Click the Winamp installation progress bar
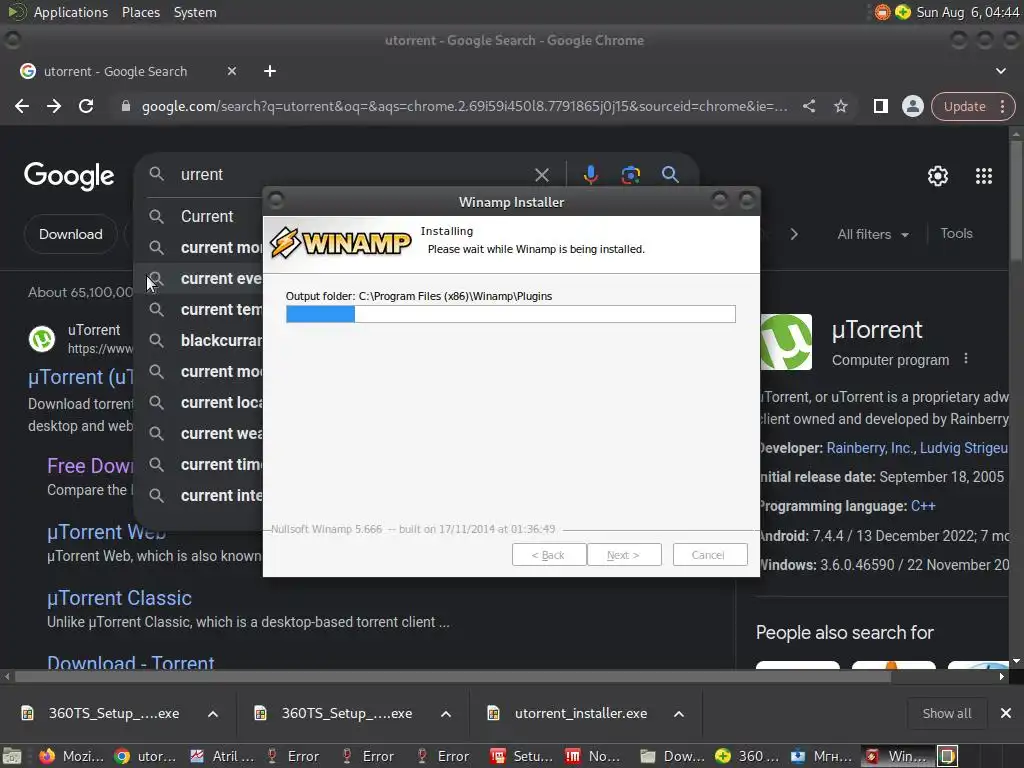The image size is (1024, 768). click(x=511, y=314)
